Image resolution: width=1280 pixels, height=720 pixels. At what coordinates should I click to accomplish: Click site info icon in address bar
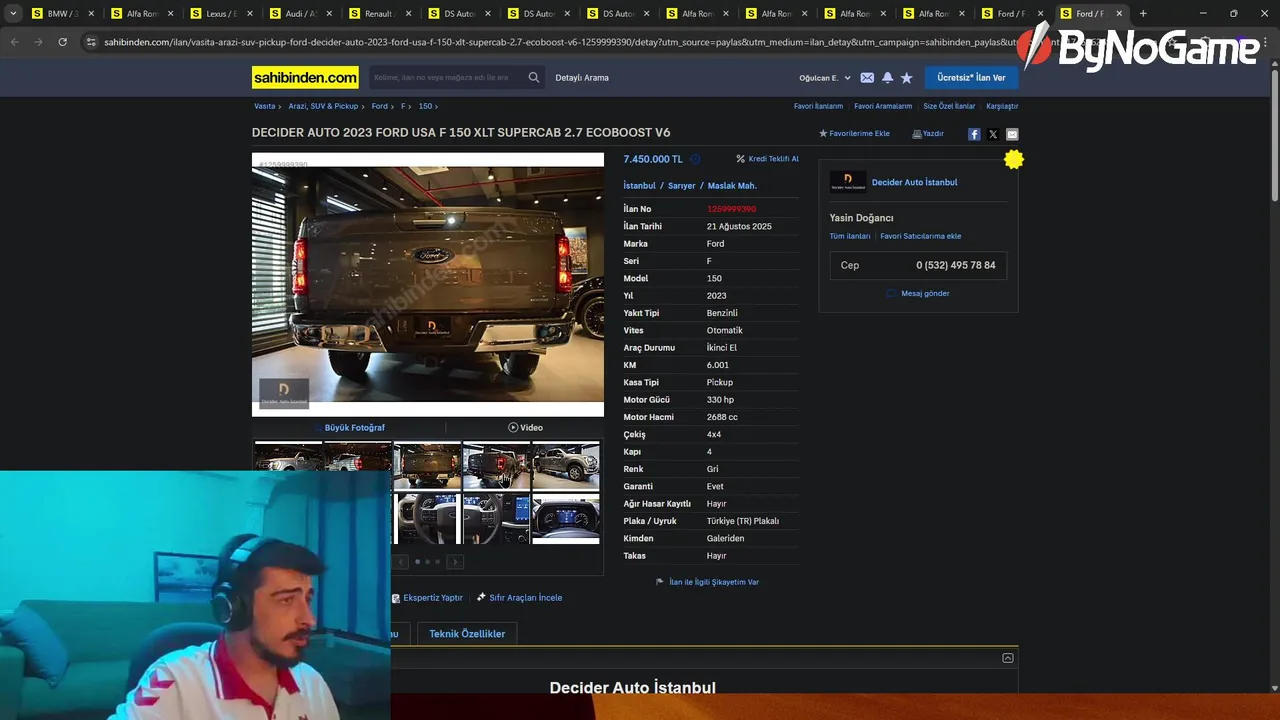(x=91, y=42)
